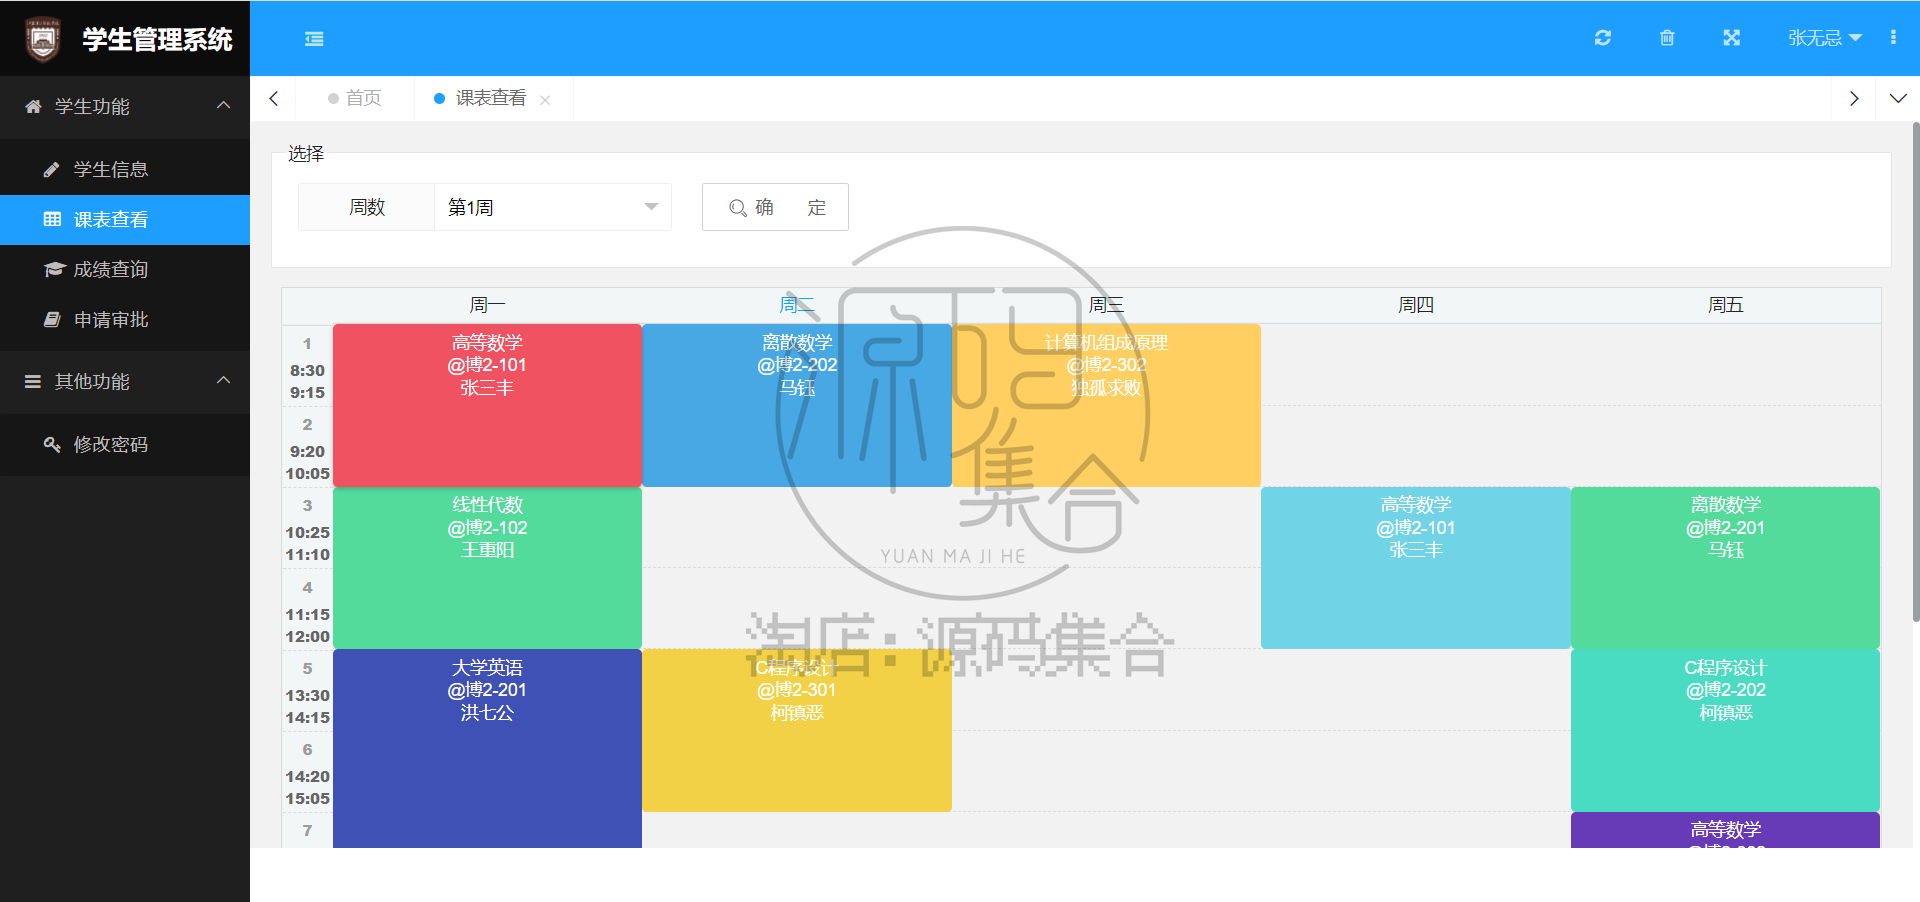Switch to the 首页 tab
The height and width of the screenshot is (902, 1920).
[x=354, y=98]
